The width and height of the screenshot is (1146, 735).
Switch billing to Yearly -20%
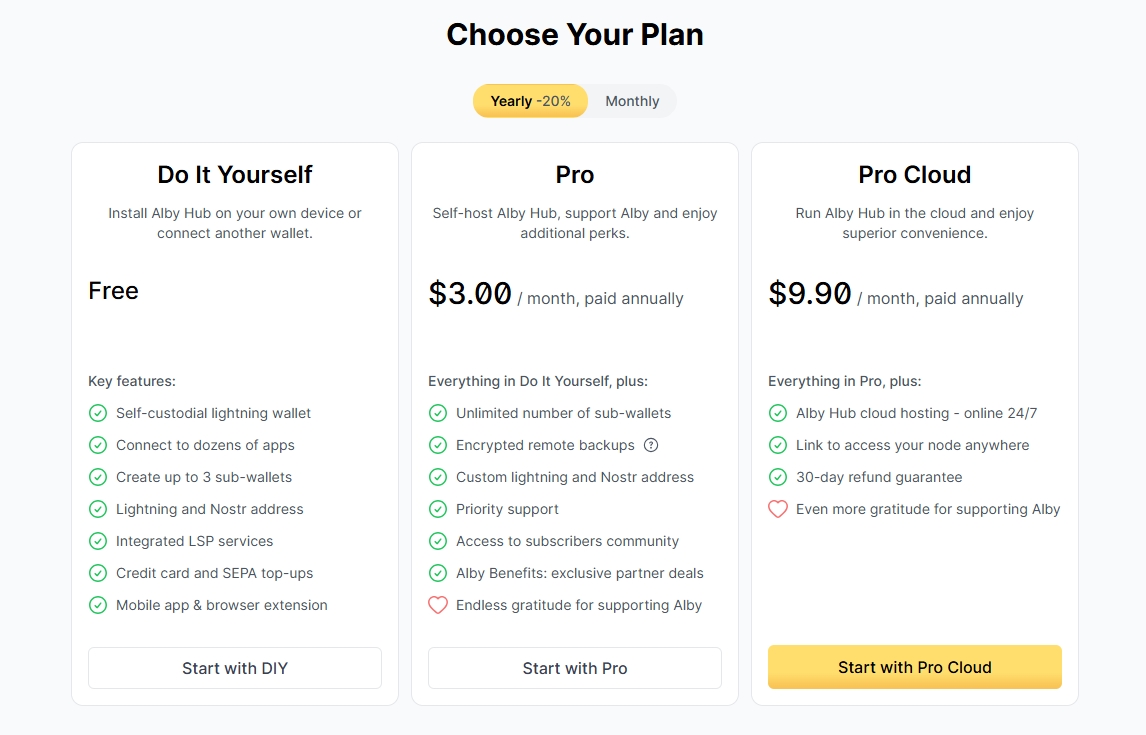click(x=530, y=101)
